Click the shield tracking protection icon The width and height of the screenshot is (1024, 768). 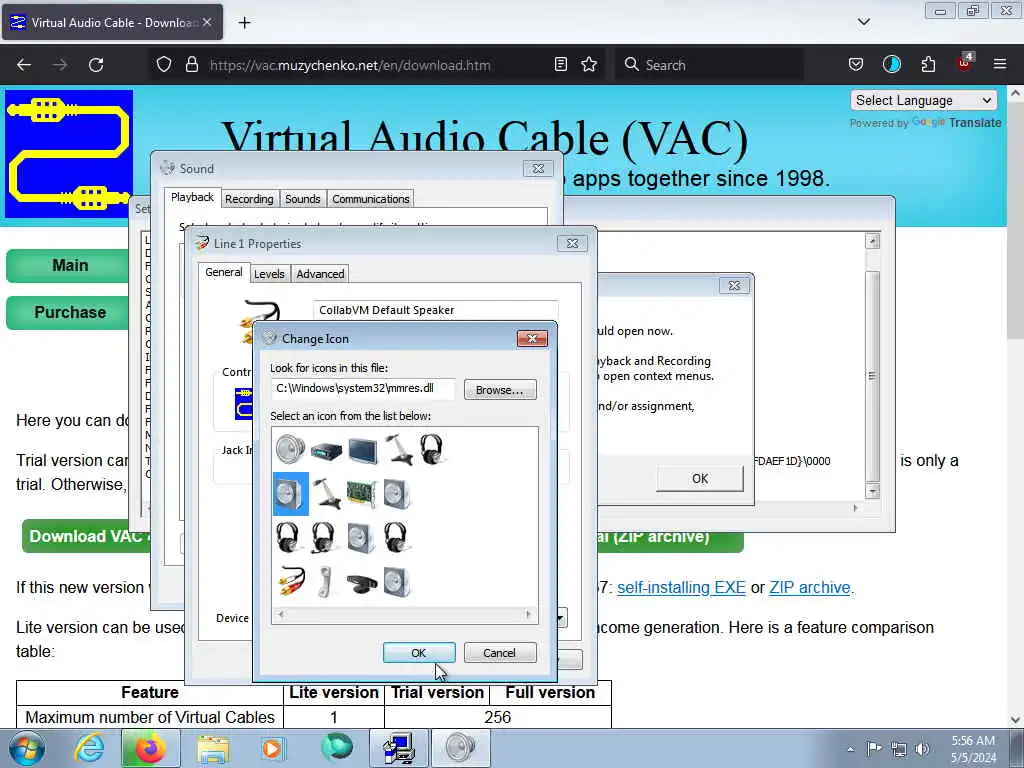coord(164,65)
